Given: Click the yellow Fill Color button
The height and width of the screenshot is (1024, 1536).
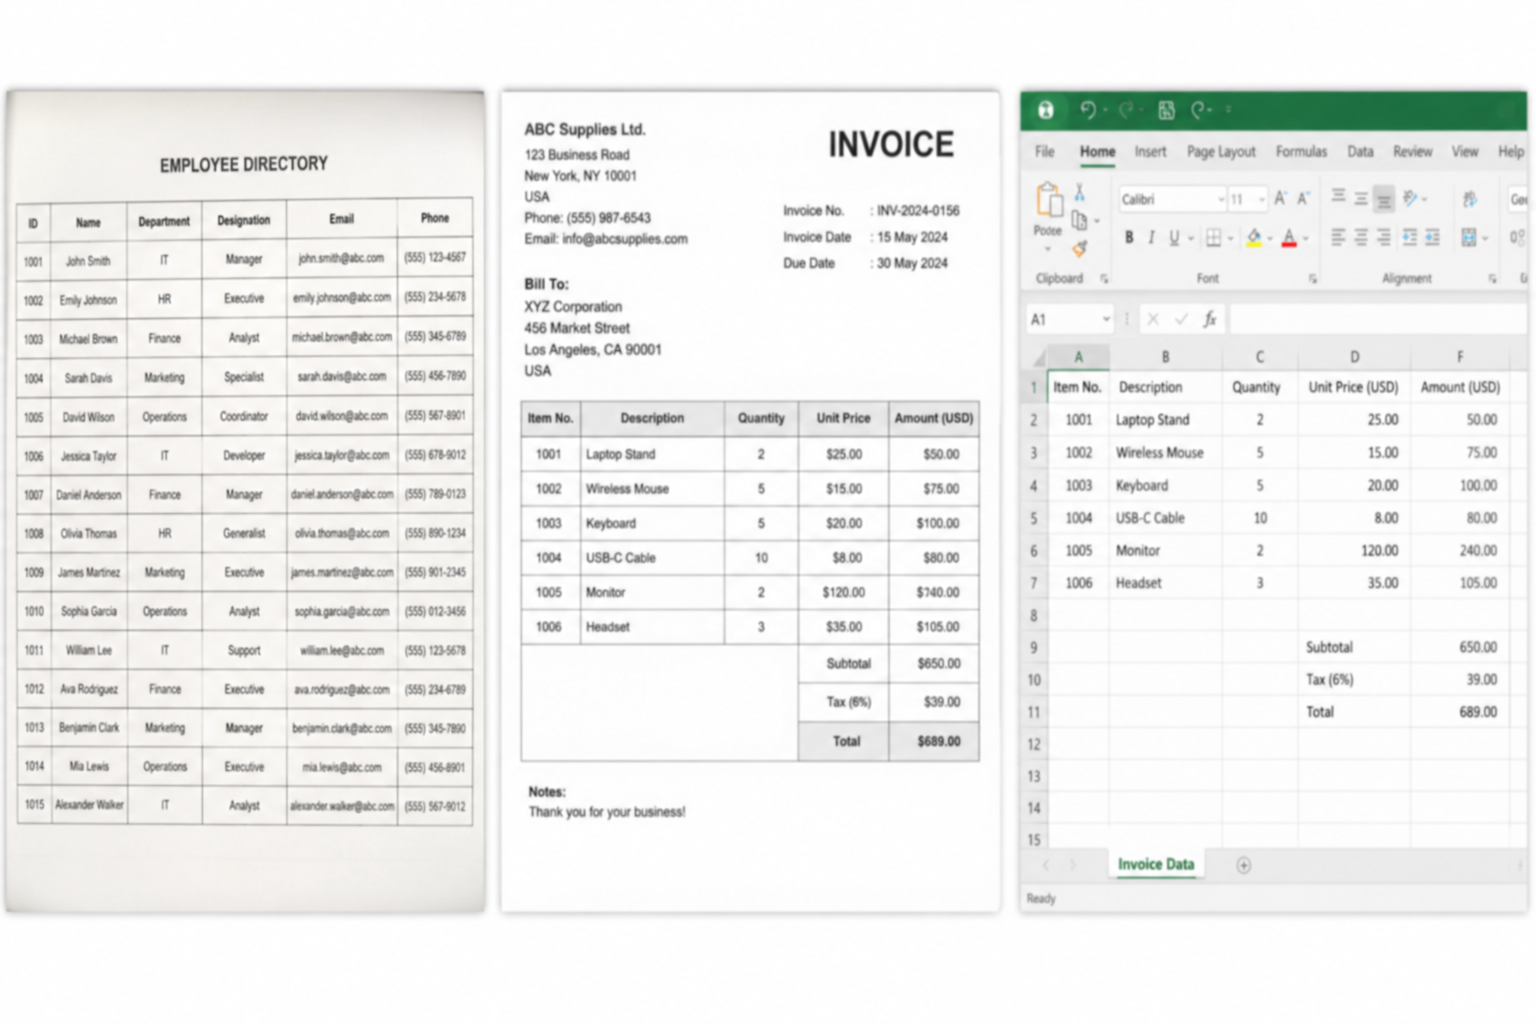Looking at the screenshot, I should (x=1254, y=238).
